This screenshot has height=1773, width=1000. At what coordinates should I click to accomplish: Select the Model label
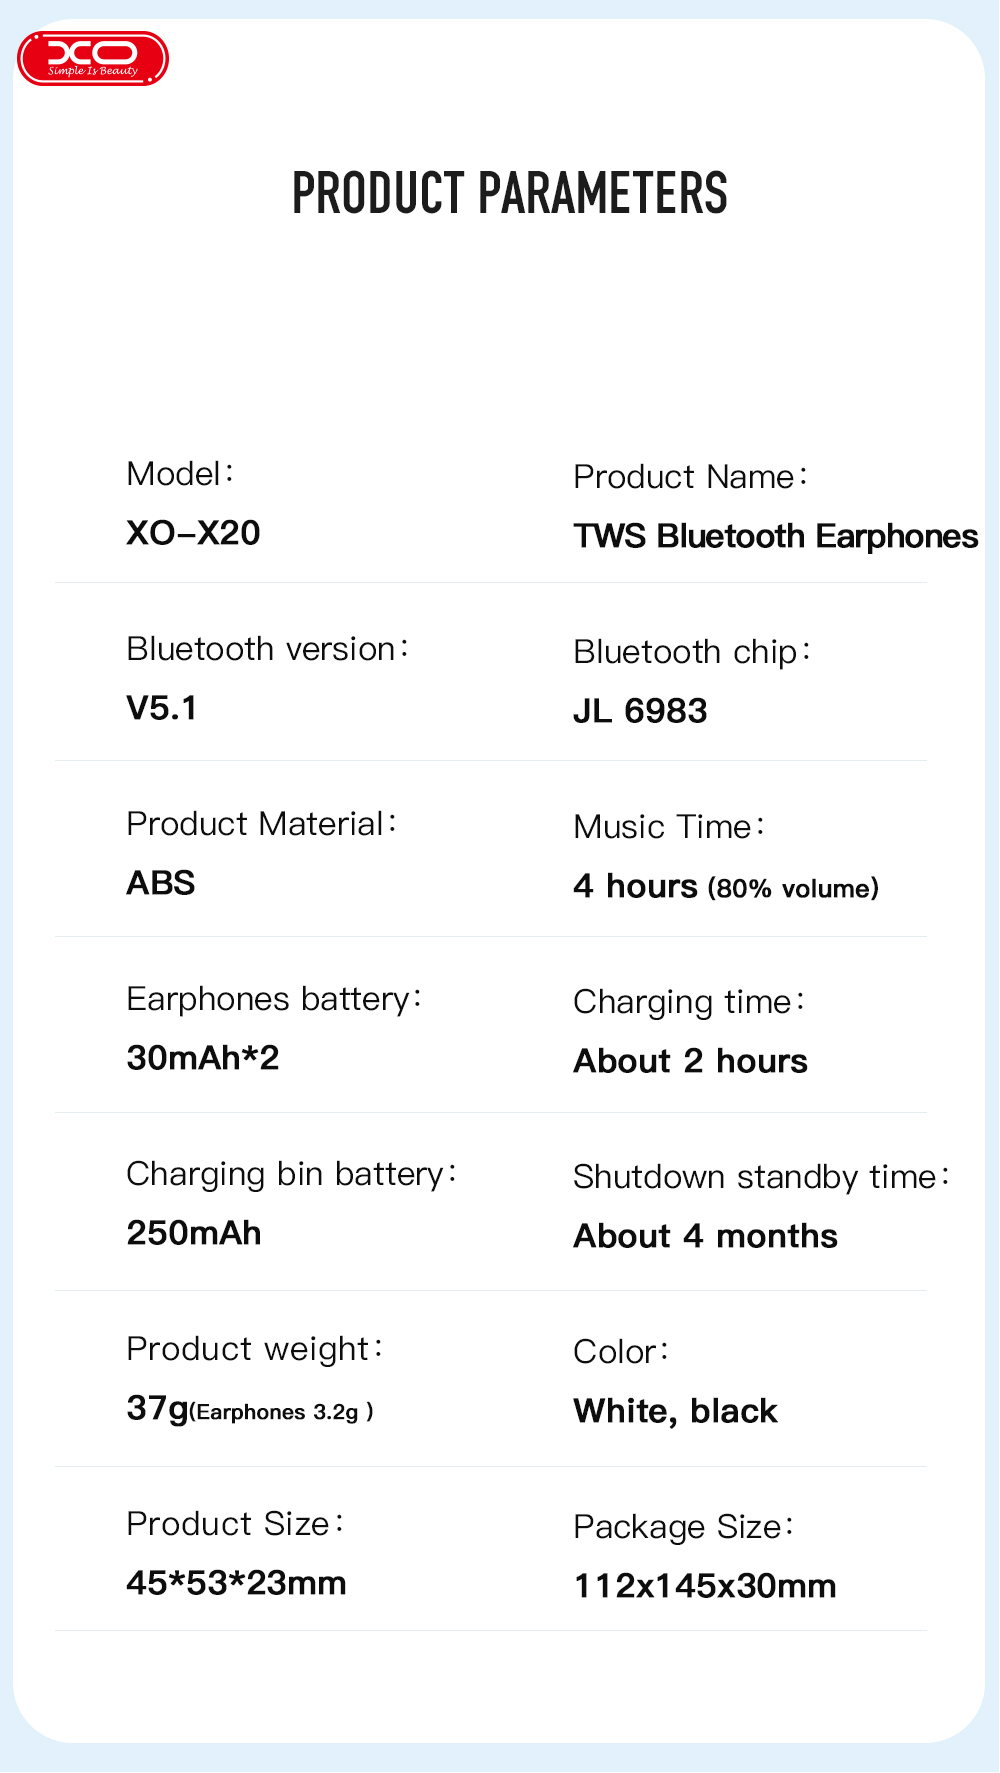tap(180, 474)
